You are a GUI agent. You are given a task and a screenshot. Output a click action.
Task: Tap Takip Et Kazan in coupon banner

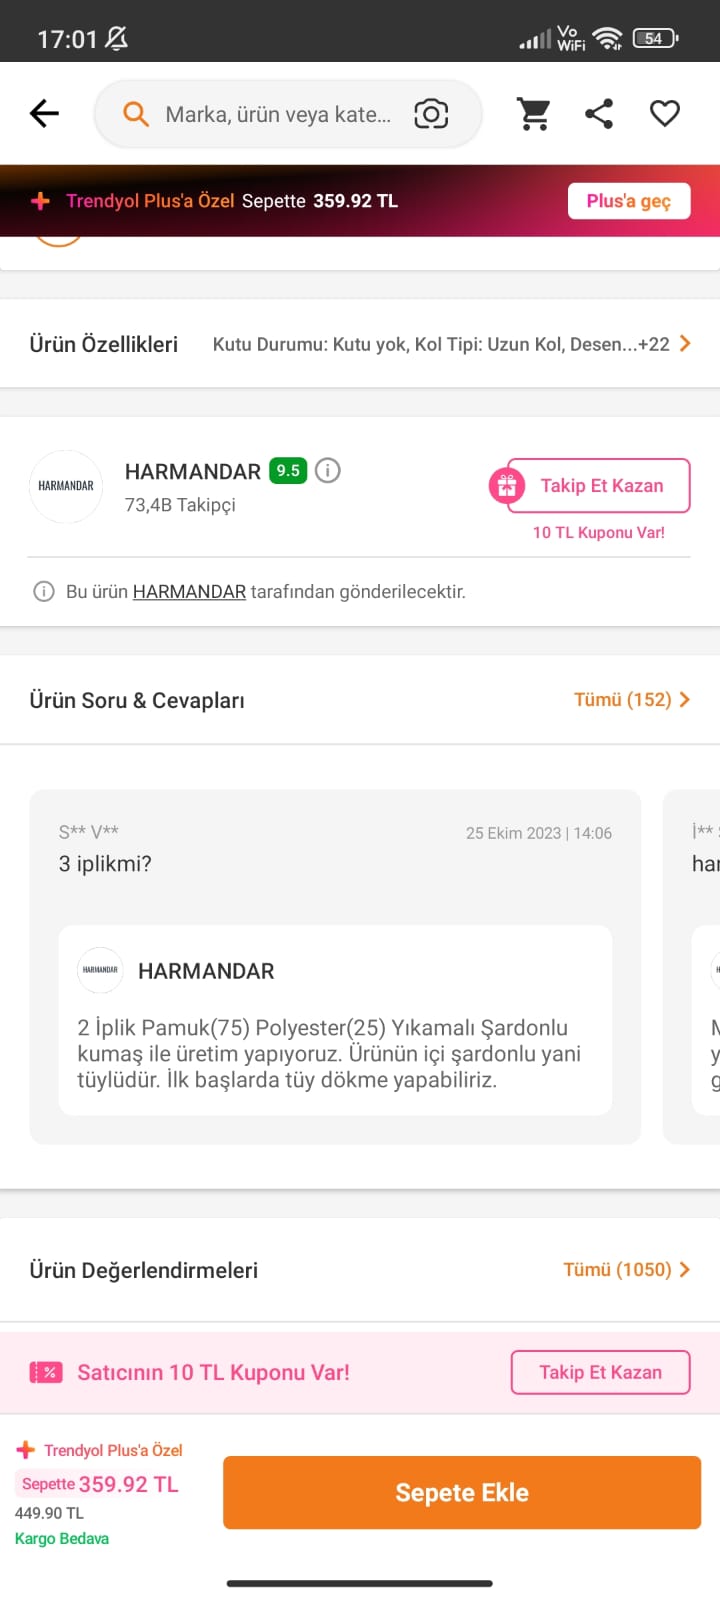click(600, 1373)
